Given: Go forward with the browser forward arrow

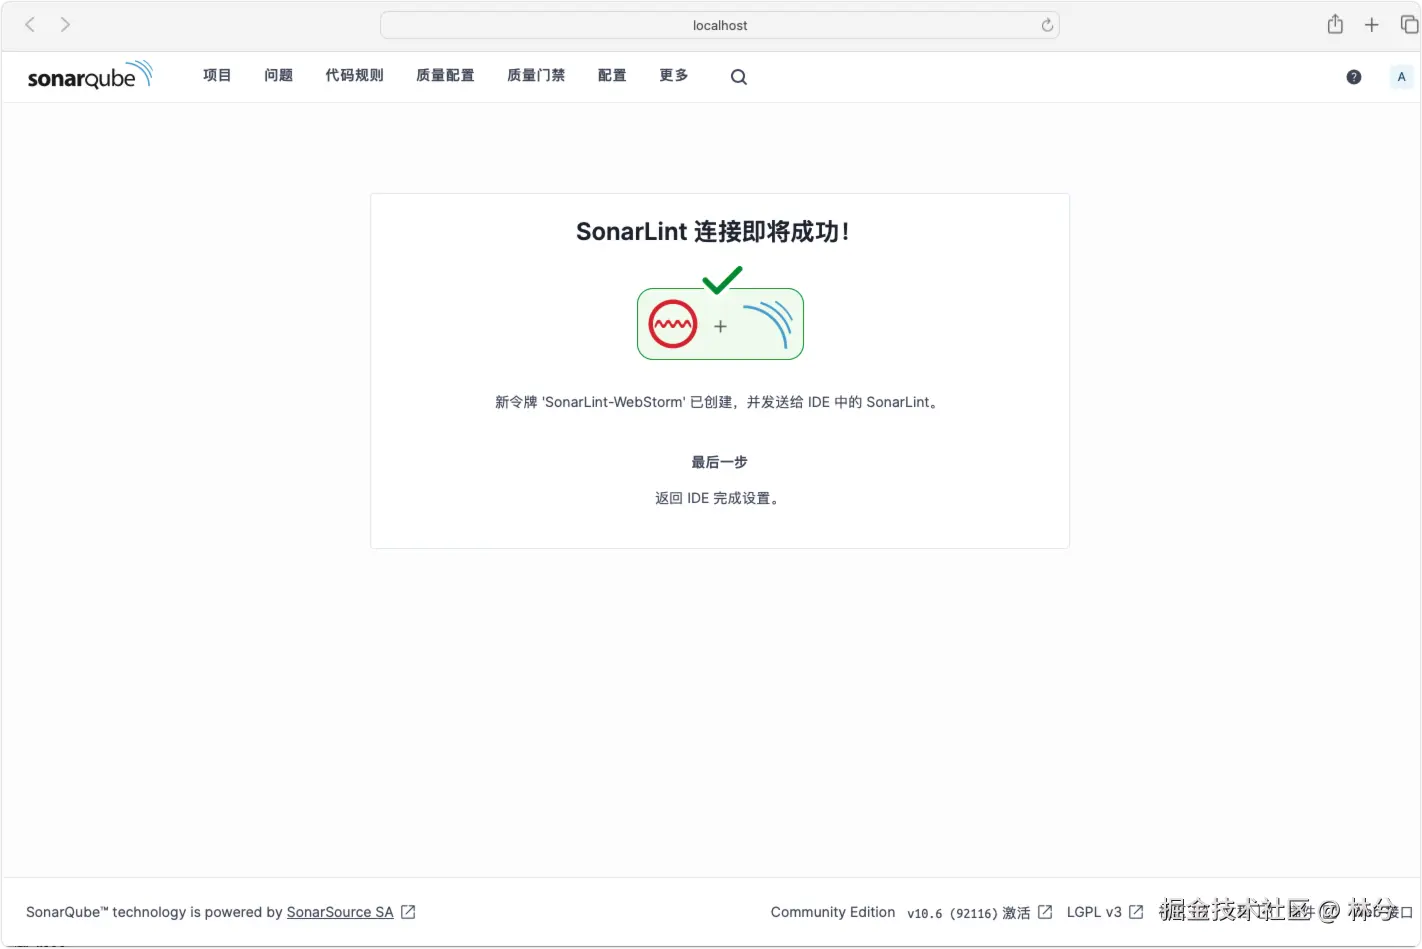Looking at the screenshot, I should point(65,25).
